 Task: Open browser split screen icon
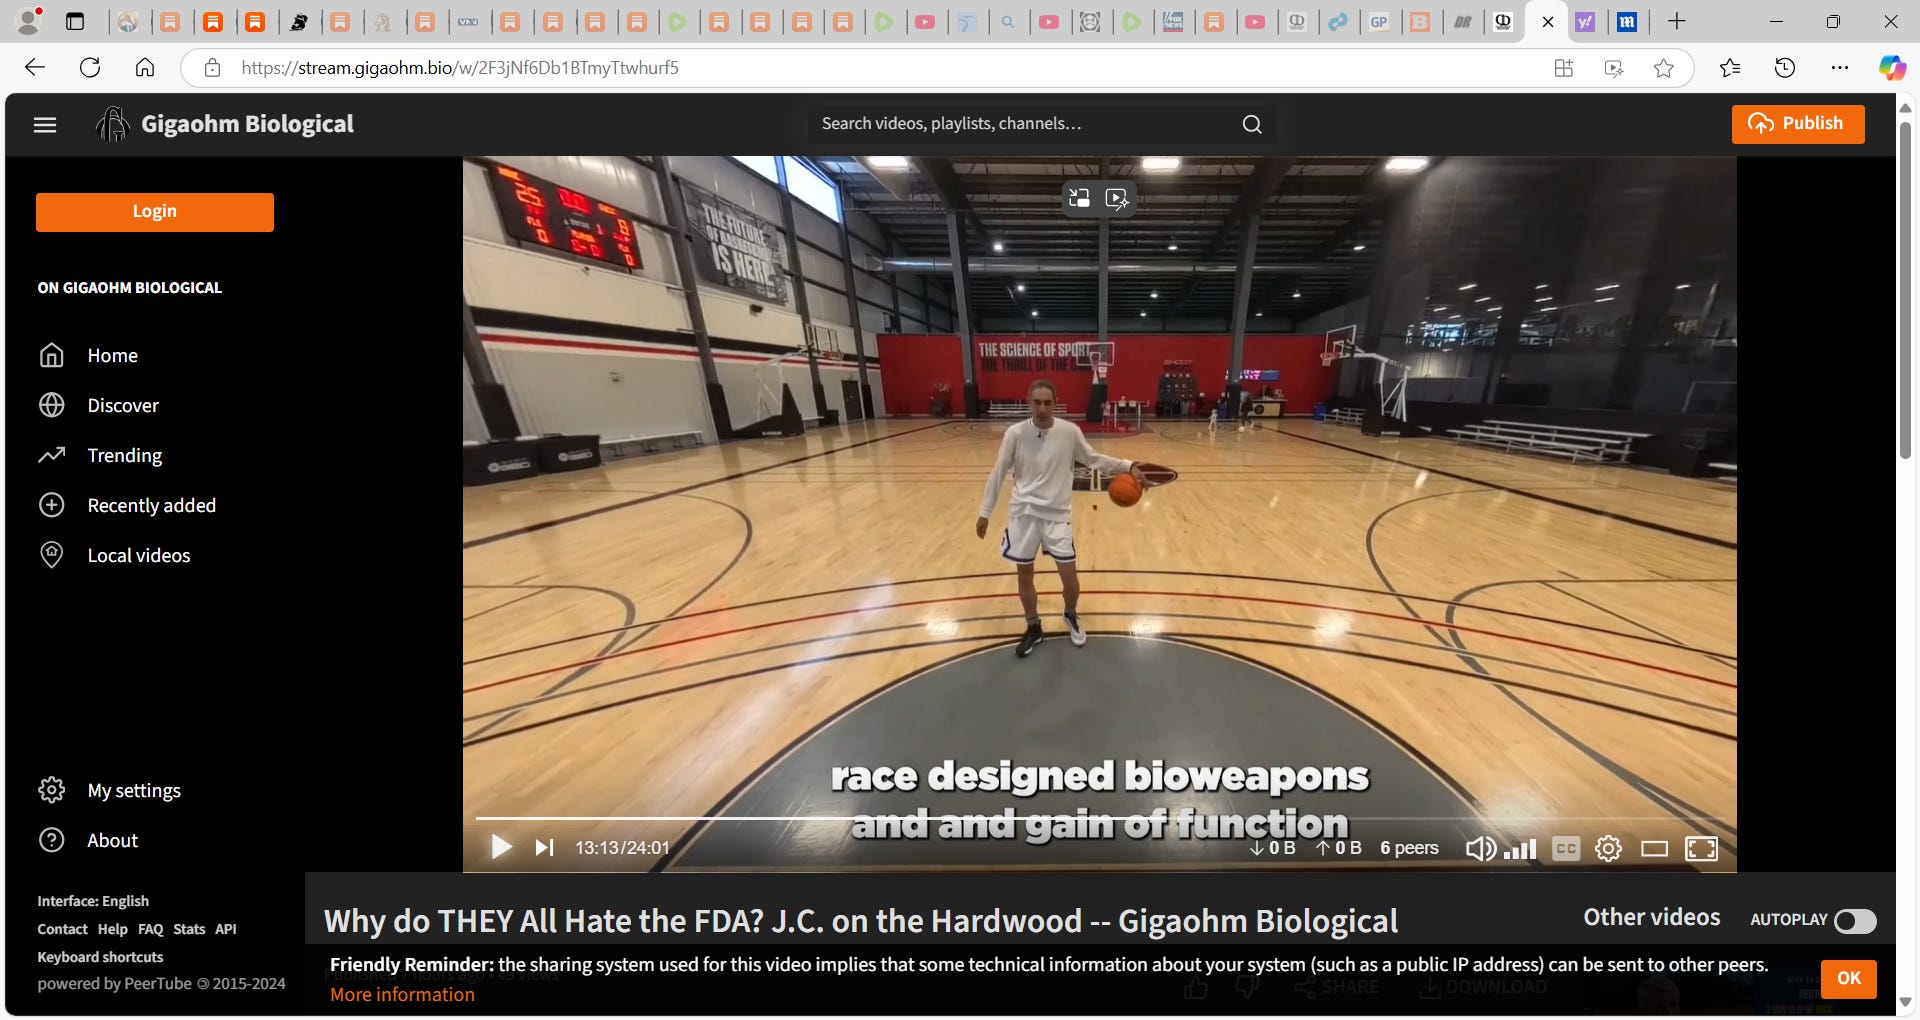[x=1564, y=68]
